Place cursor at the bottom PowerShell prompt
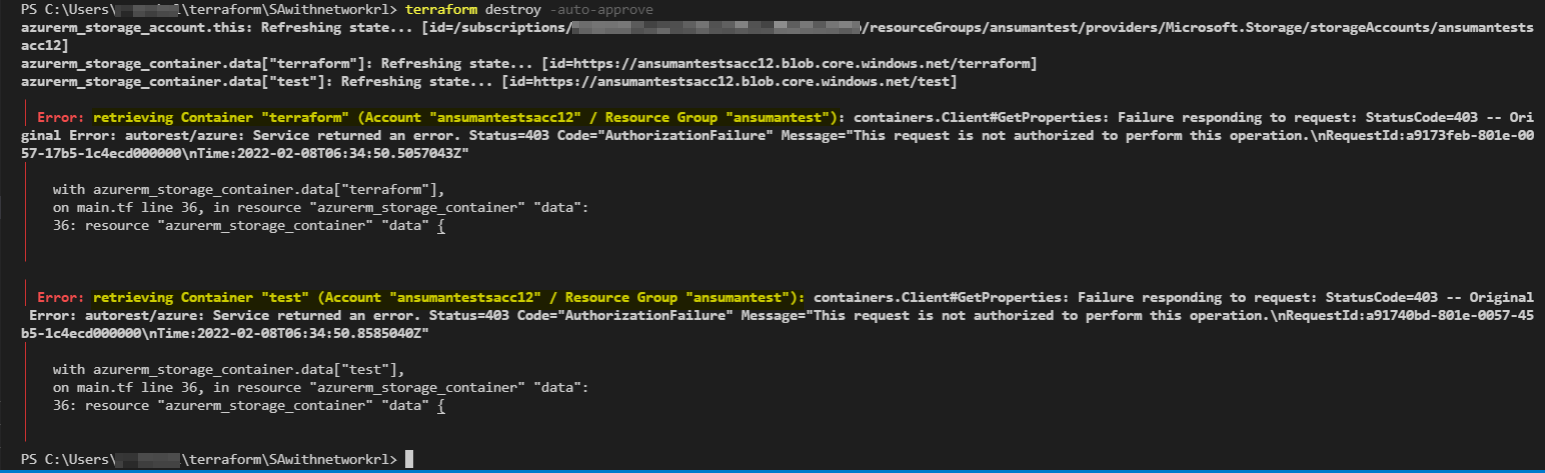The image size is (1545, 473). 410,459
